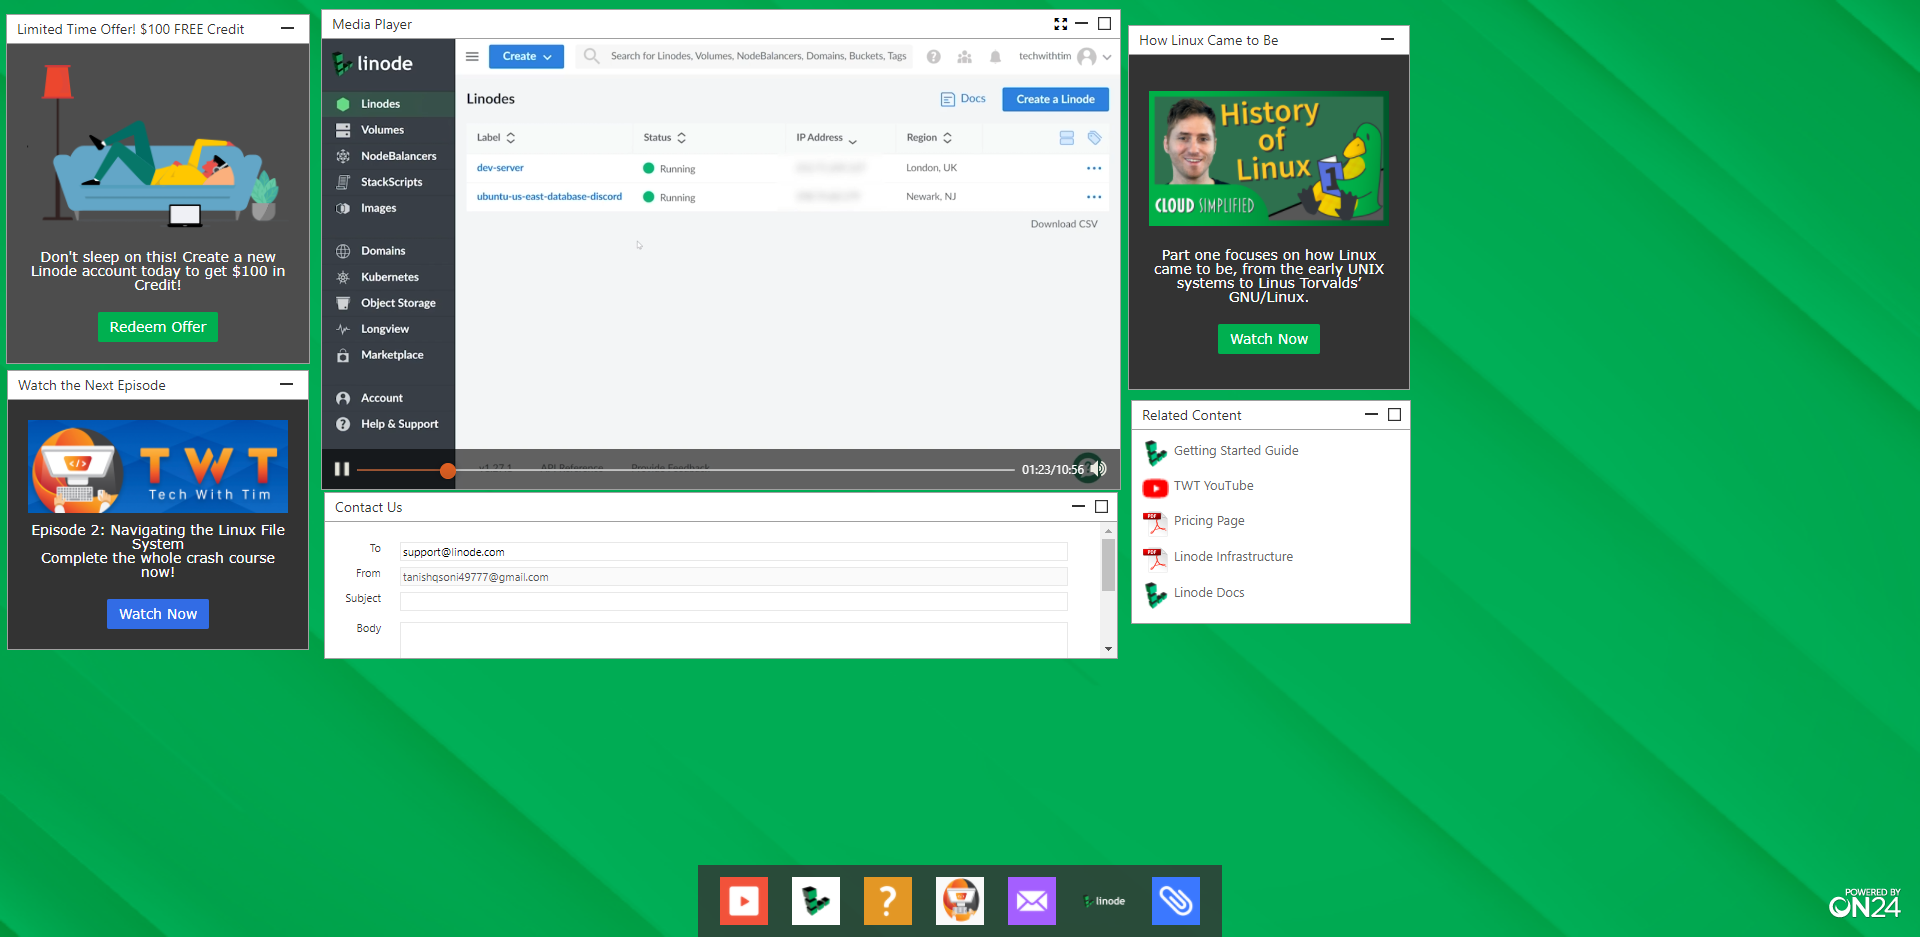Screen dimensions: 1920x937
Task: Sort Linodes by the IP Address column
Action: coord(827,138)
